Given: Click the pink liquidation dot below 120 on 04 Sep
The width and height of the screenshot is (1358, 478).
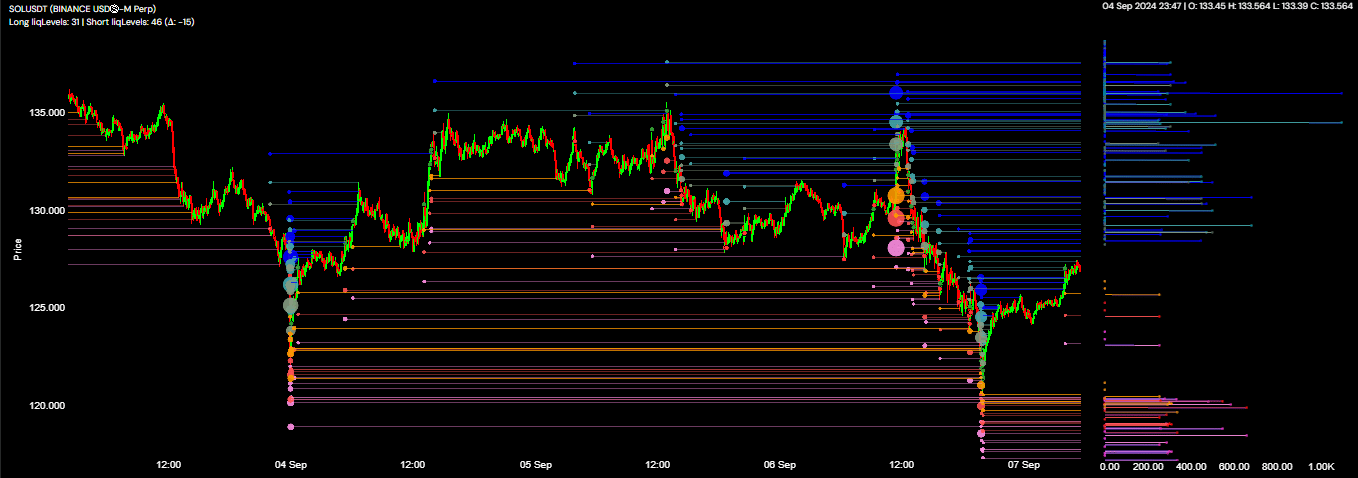Looking at the screenshot, I should point(291,427).
